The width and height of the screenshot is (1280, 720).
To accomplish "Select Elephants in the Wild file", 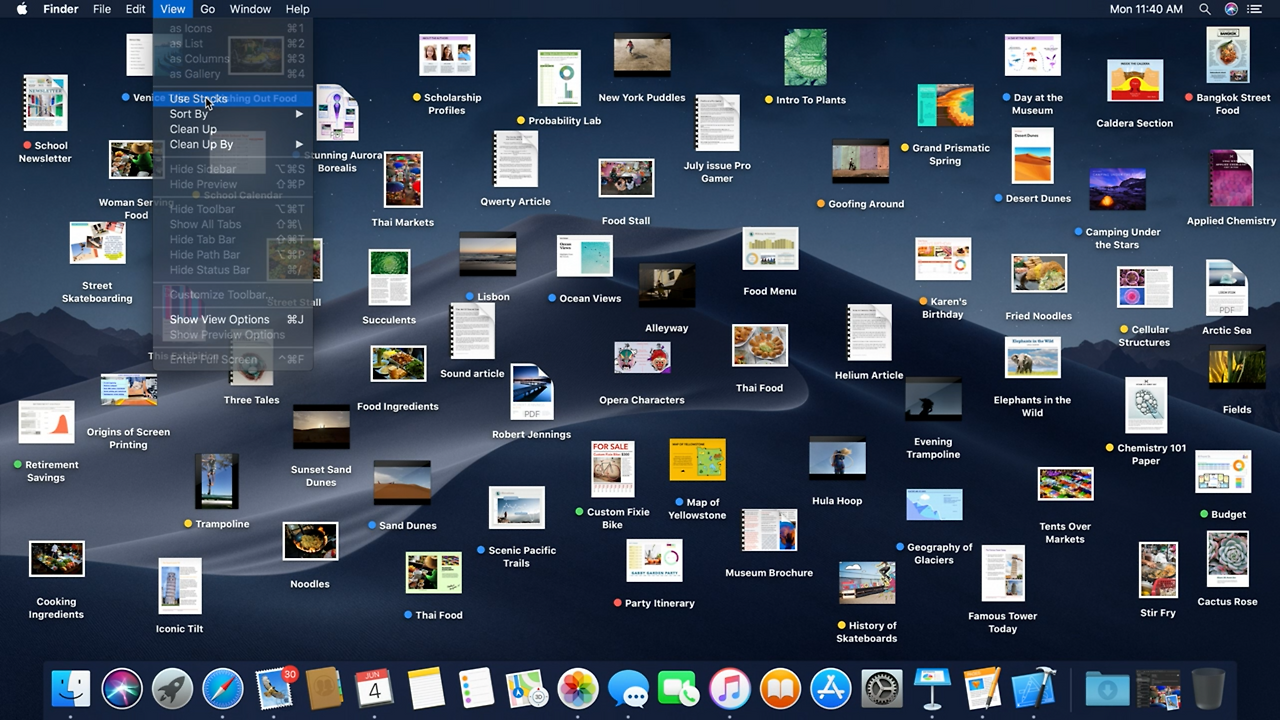I will click(x=1032, y=357).
